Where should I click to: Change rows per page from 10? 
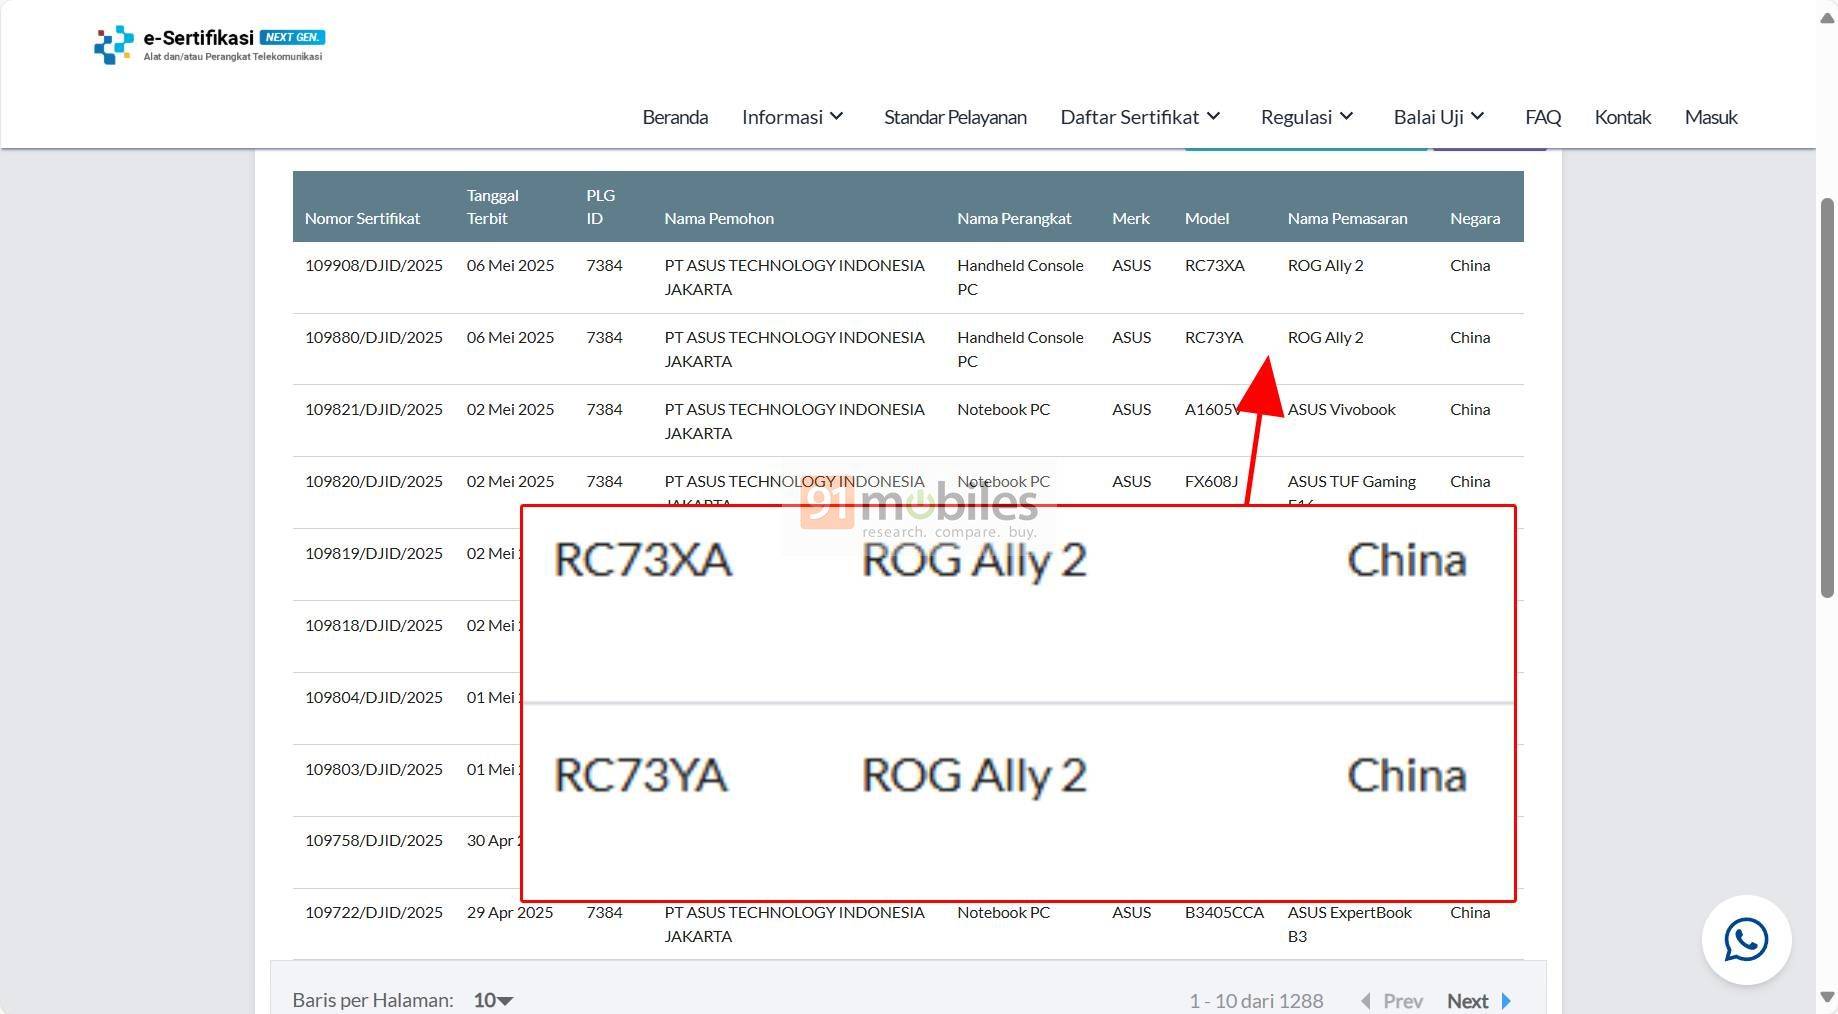[x=492, y=1000]
